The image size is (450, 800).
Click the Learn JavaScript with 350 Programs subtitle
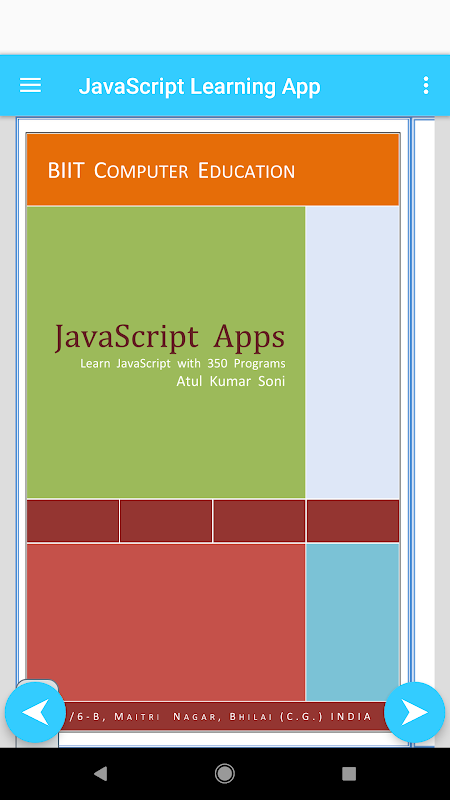(183, 364)
